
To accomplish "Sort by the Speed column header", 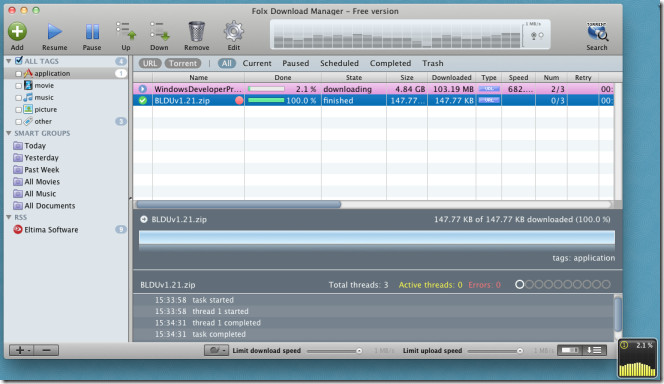I will click(x=518, y=77).
